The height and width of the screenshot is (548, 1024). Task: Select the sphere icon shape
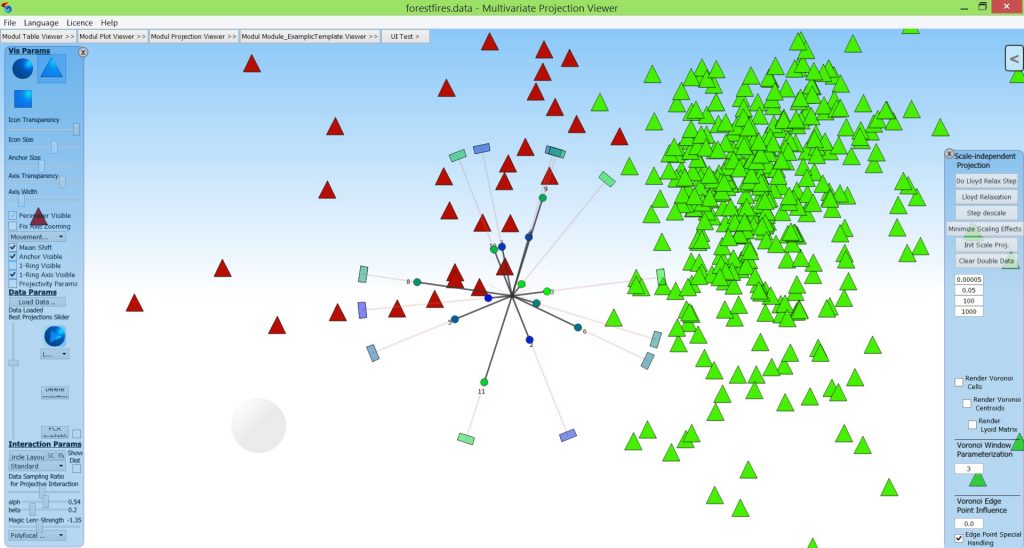click(x=22, y=69)
